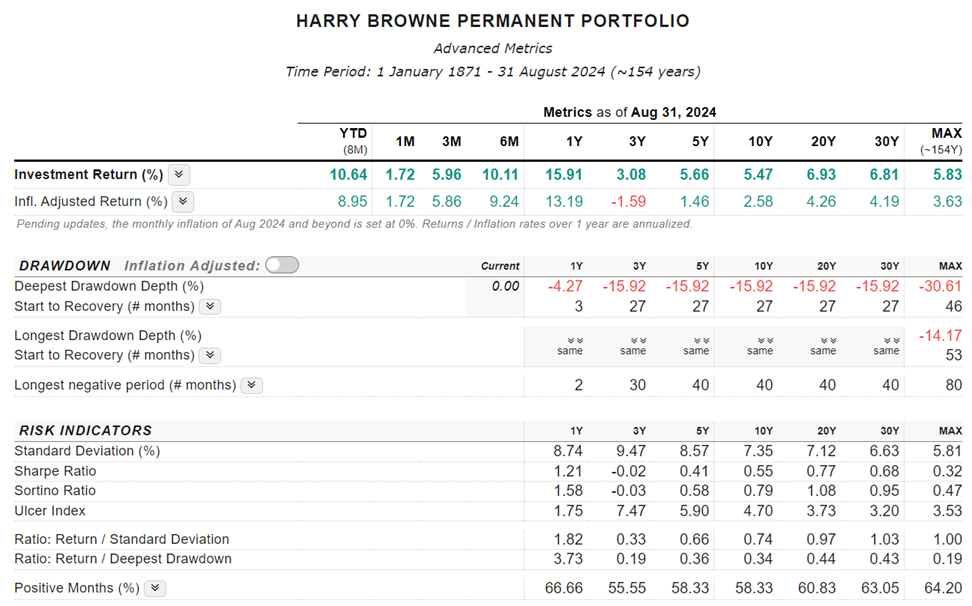Select the YTD column header
Image resolution: width=972 pixels, height=606 pixels.
353,141
